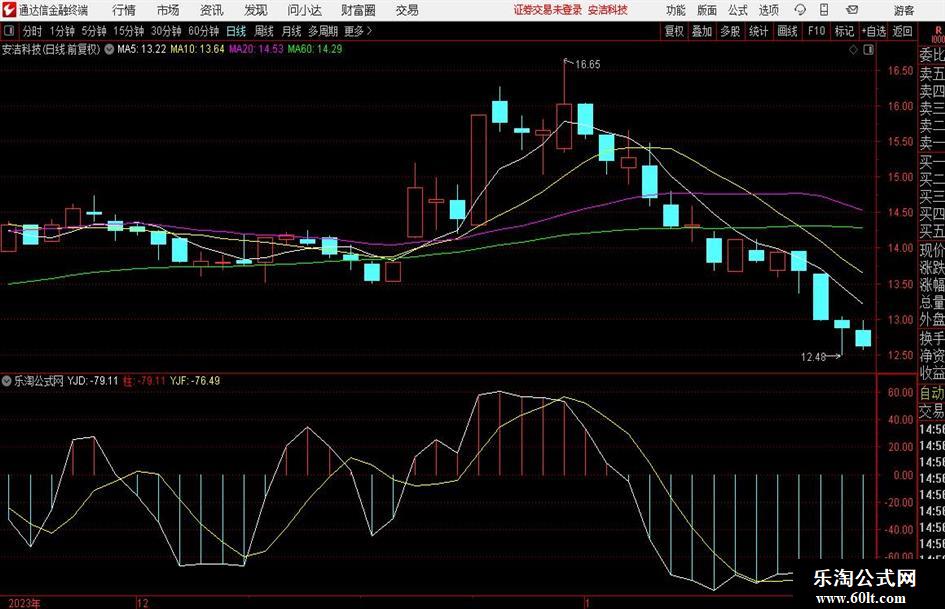This screenshot has width=945, height=609.
Task: Click MA10: 13.64 yellow indicator value
Action: (198, 49)
